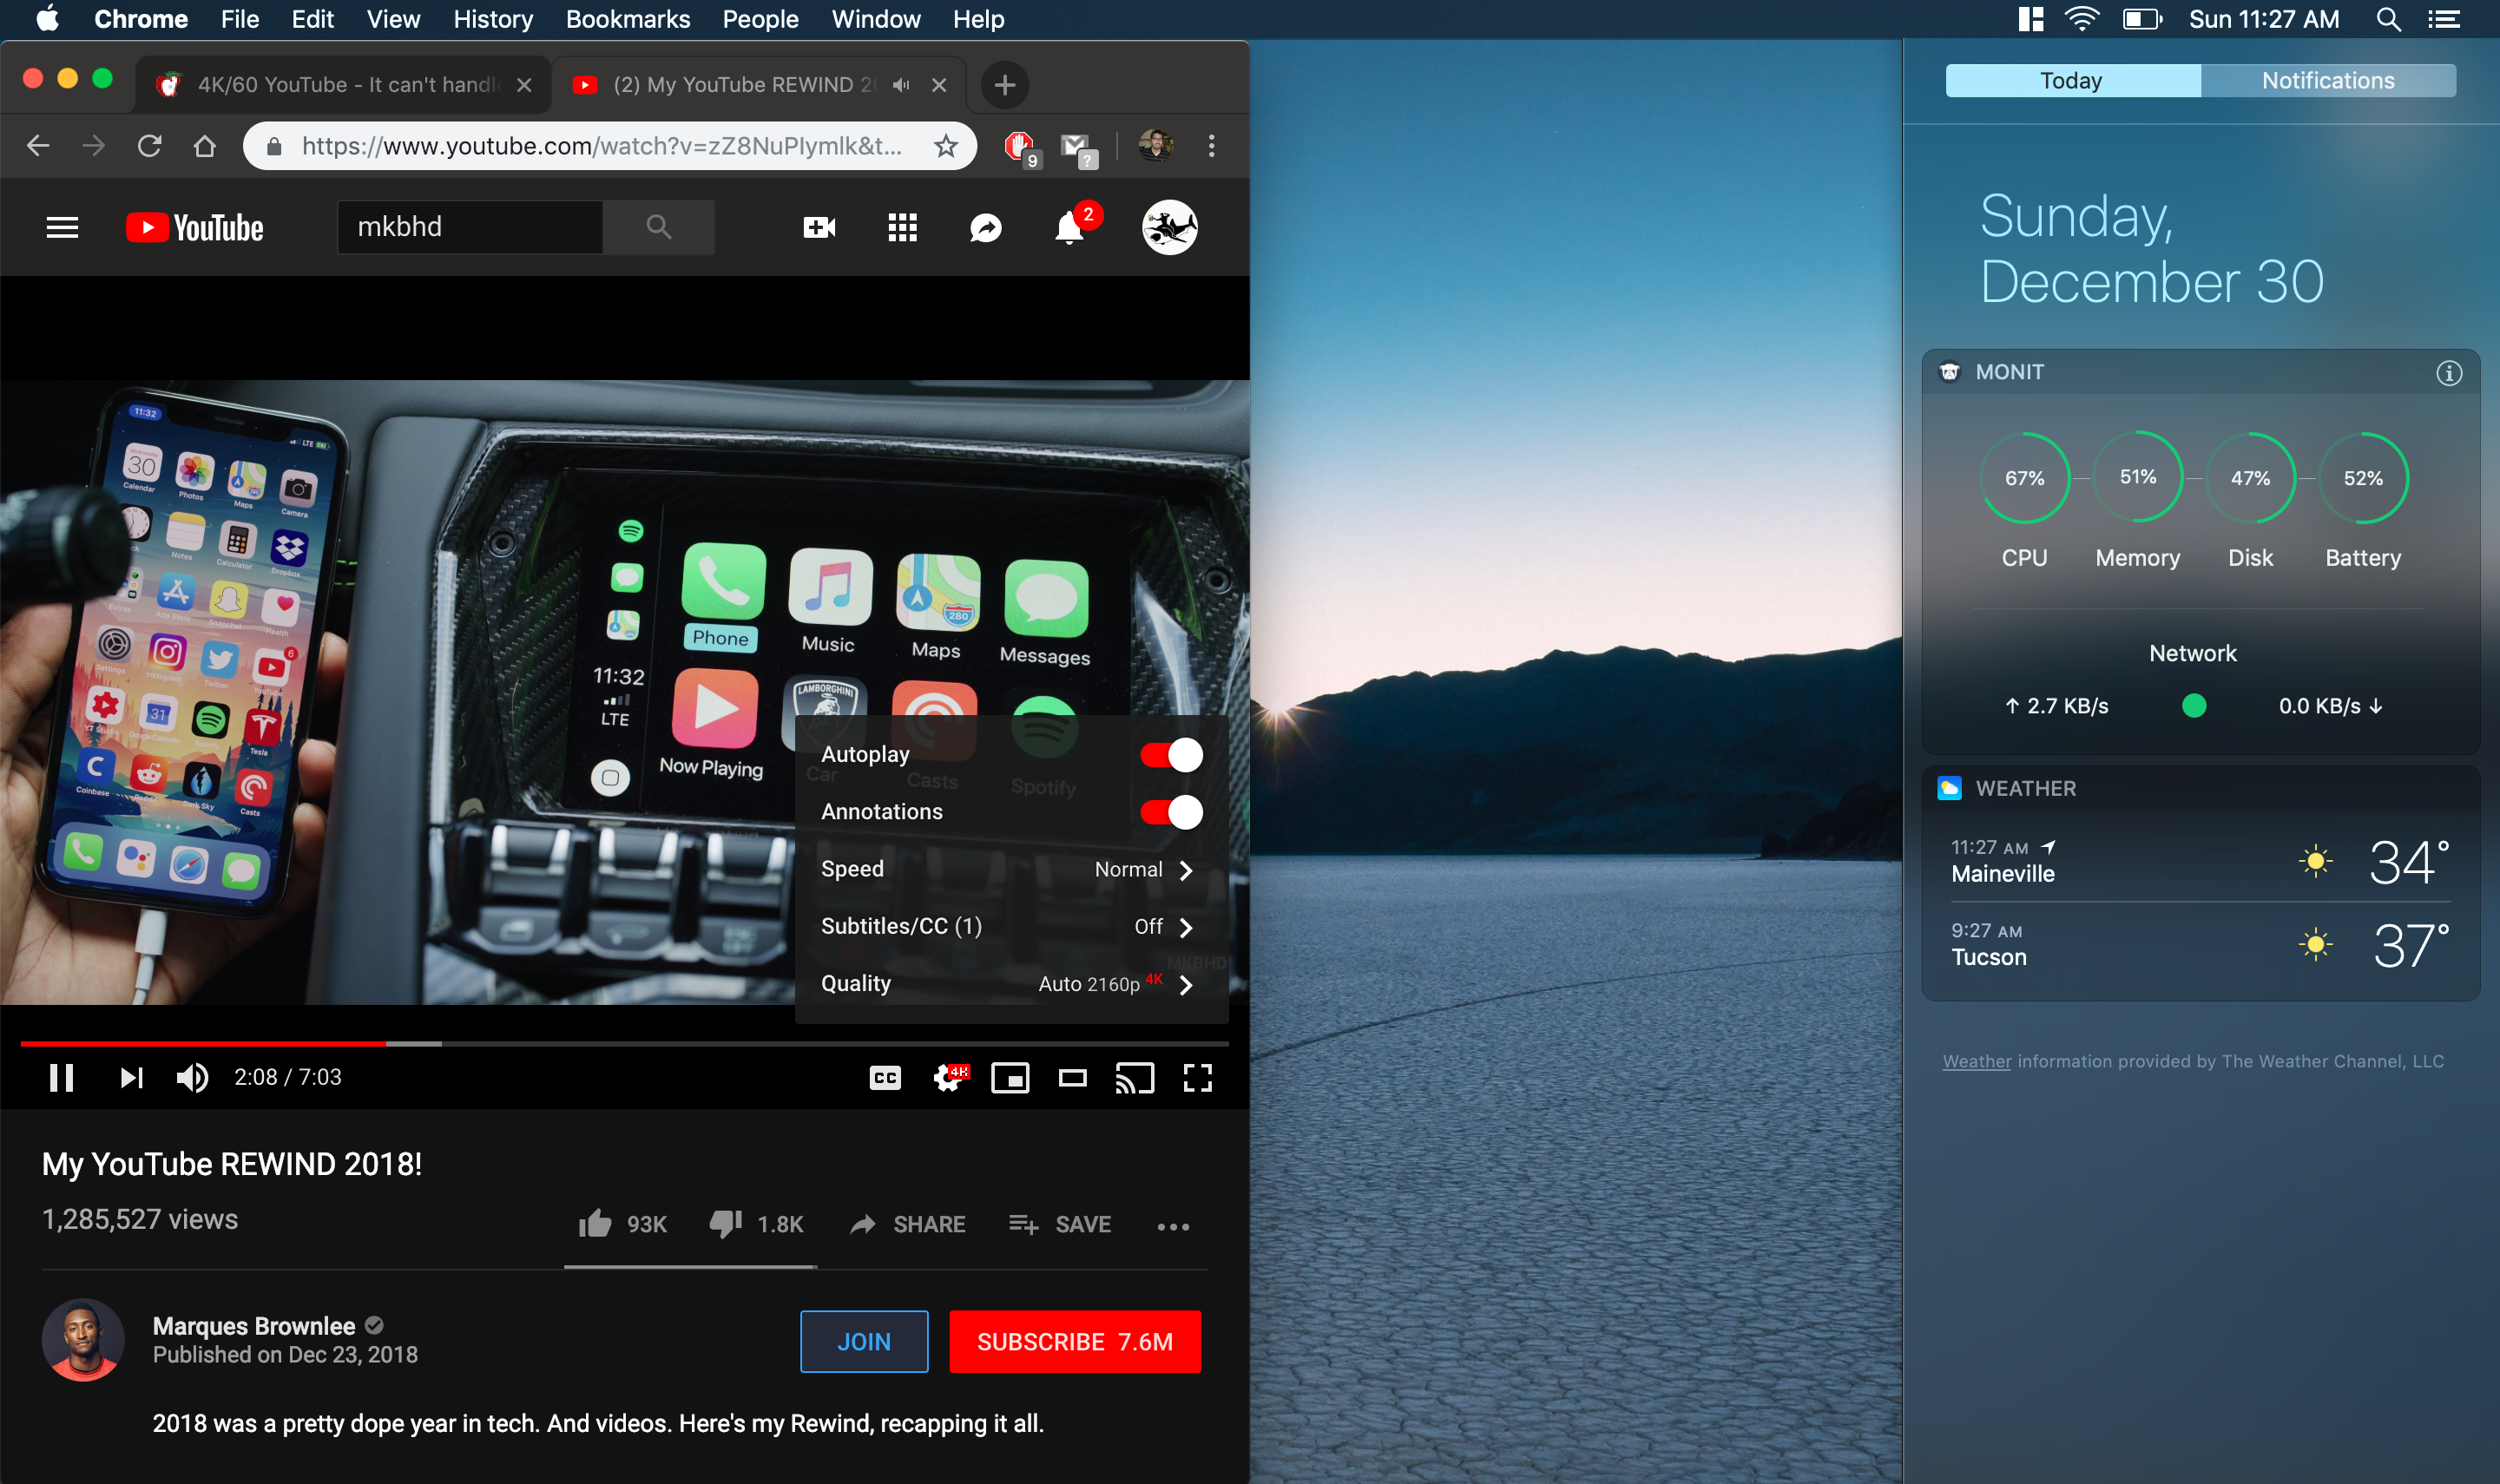The width and height of the screenshot is (2500, 1484).
Task: Switch to the Notifications tab
Action: pyautogui.click(x=2327, y=81)
